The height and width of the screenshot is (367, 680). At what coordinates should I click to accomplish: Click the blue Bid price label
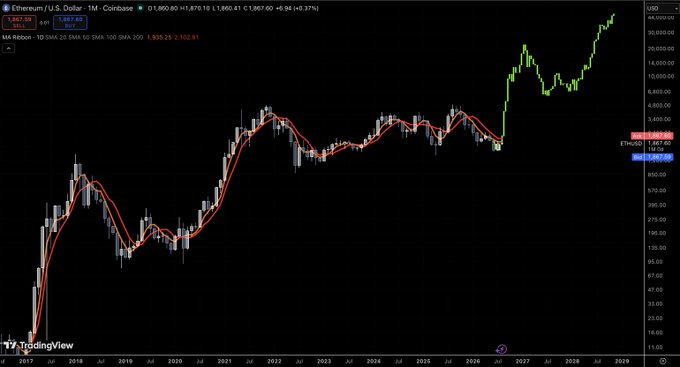(x=652, y=157)
